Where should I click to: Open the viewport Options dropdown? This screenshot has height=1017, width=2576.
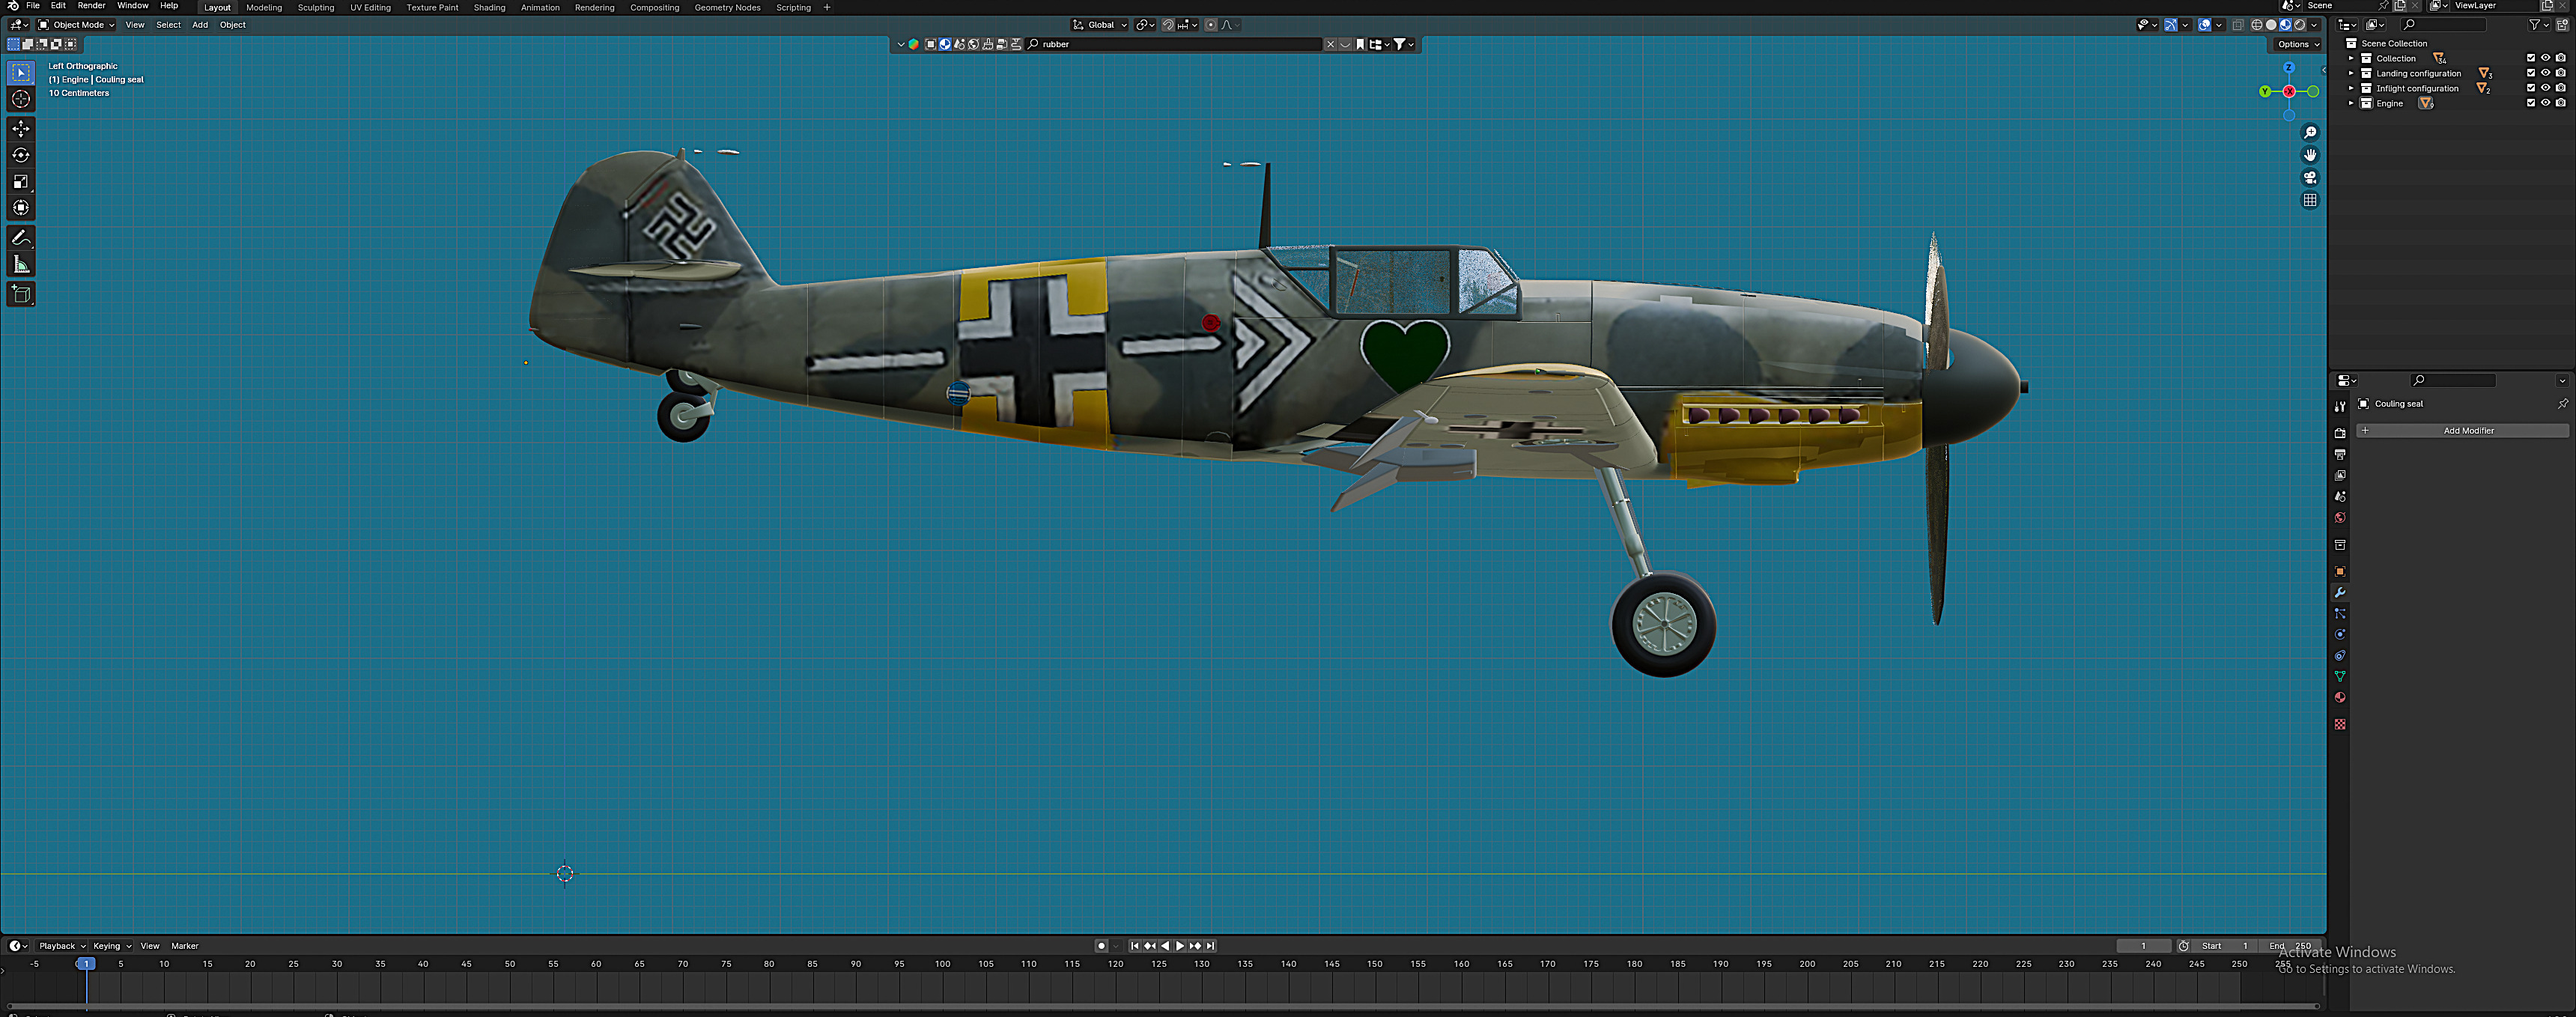coord(2298,44)
